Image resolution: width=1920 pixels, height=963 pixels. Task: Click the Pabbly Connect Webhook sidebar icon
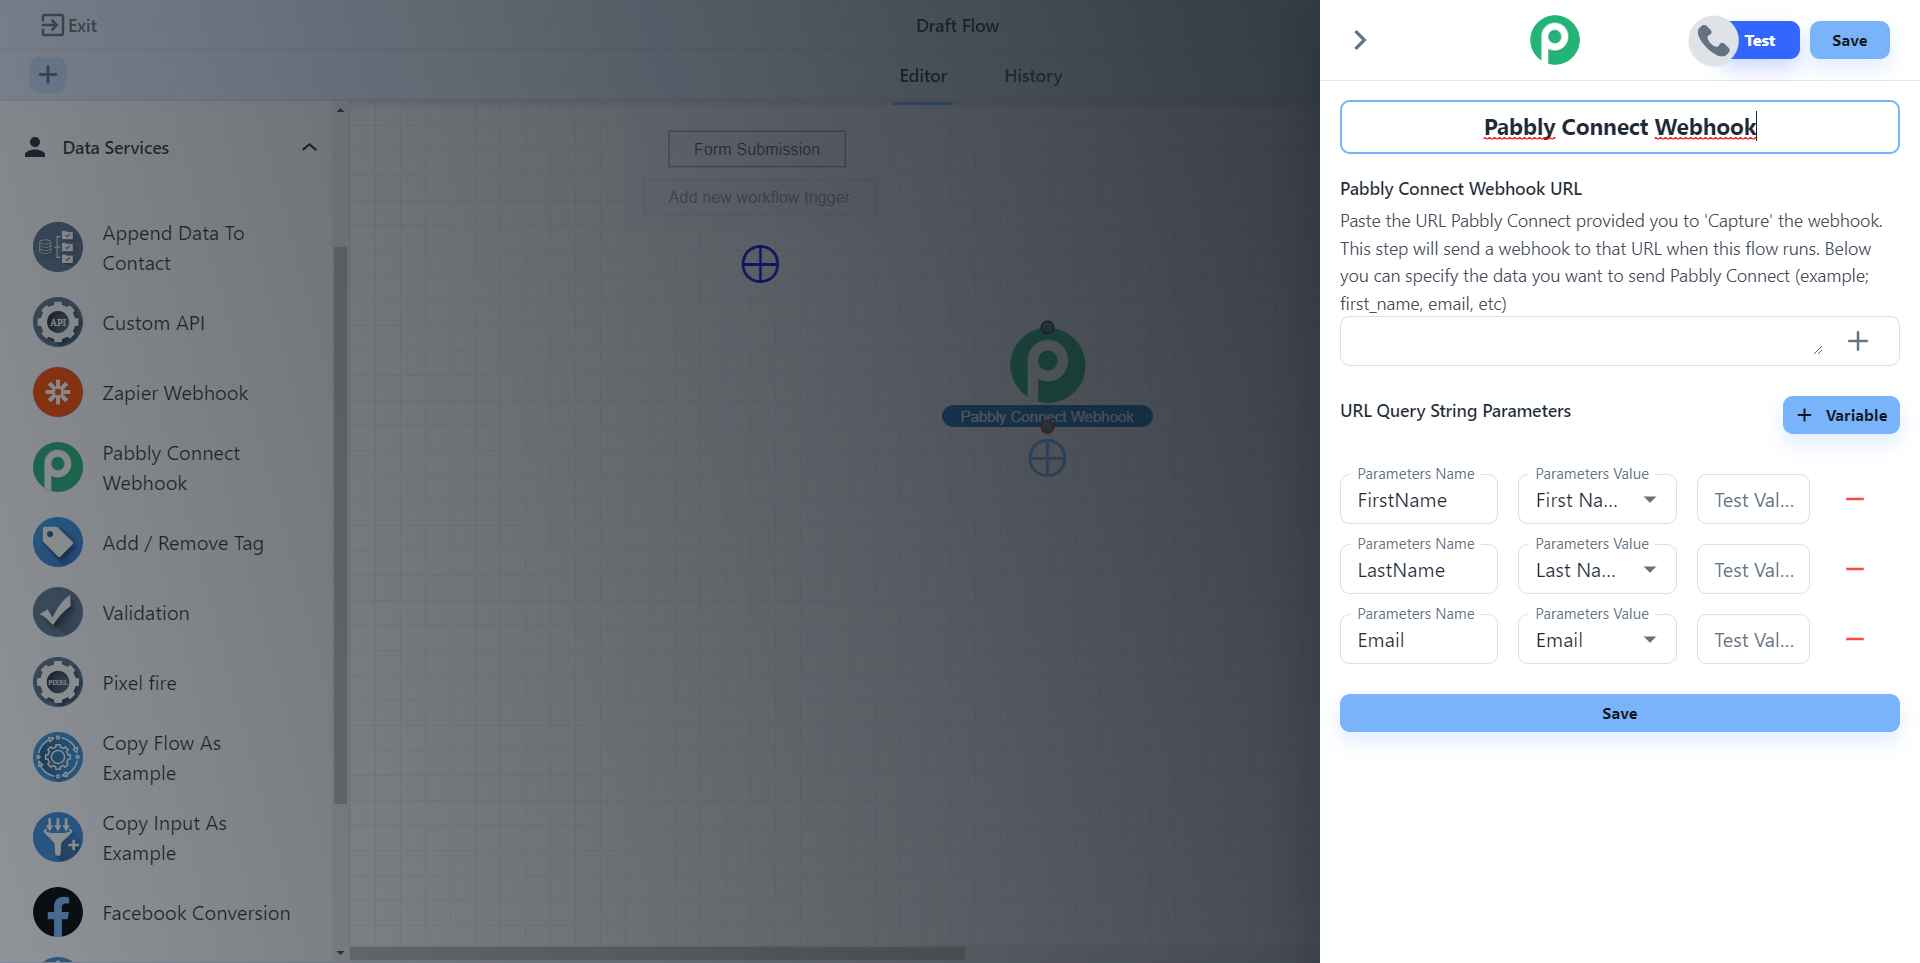coord(58,467)
